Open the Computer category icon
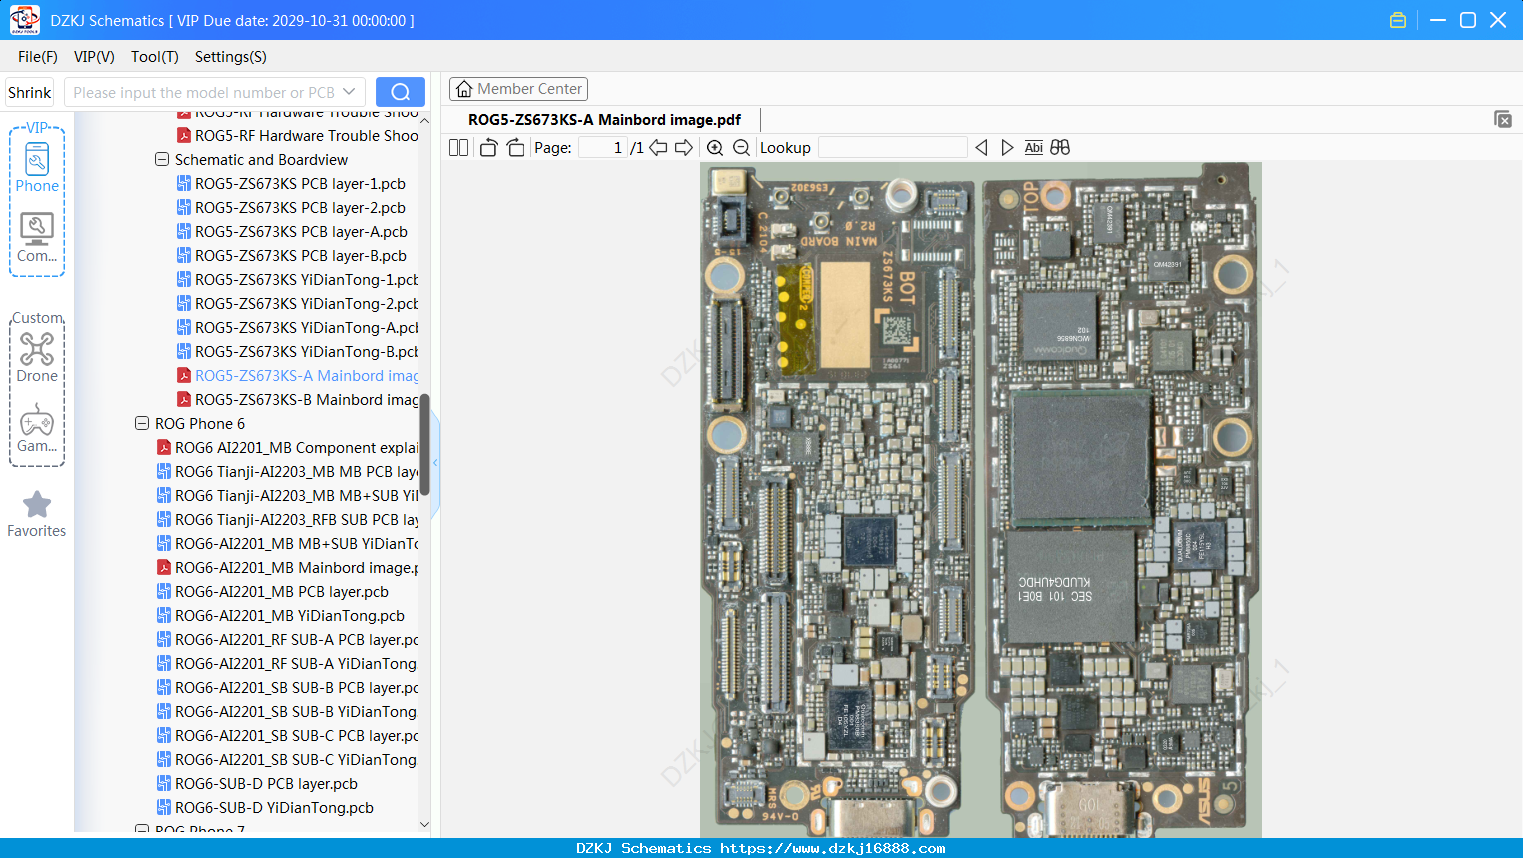 coord(37,238)
